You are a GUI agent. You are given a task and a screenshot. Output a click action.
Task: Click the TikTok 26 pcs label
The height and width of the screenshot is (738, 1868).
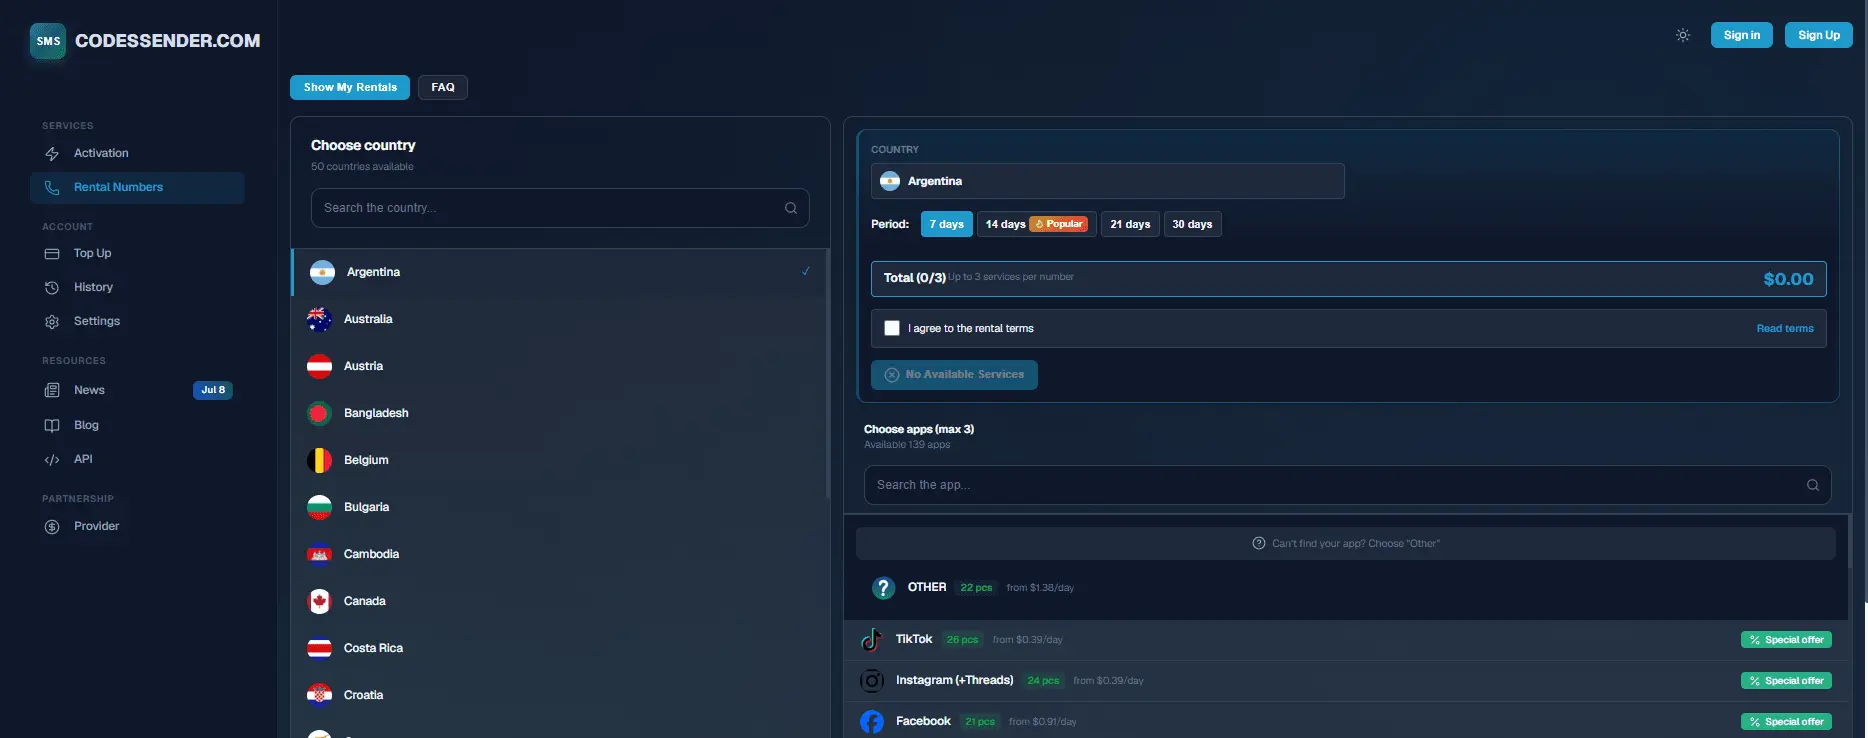coord(962,640)
